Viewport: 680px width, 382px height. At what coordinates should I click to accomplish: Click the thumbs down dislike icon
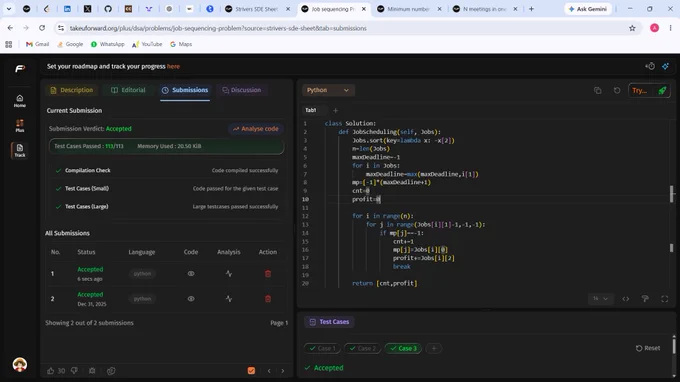click(74, 371)
